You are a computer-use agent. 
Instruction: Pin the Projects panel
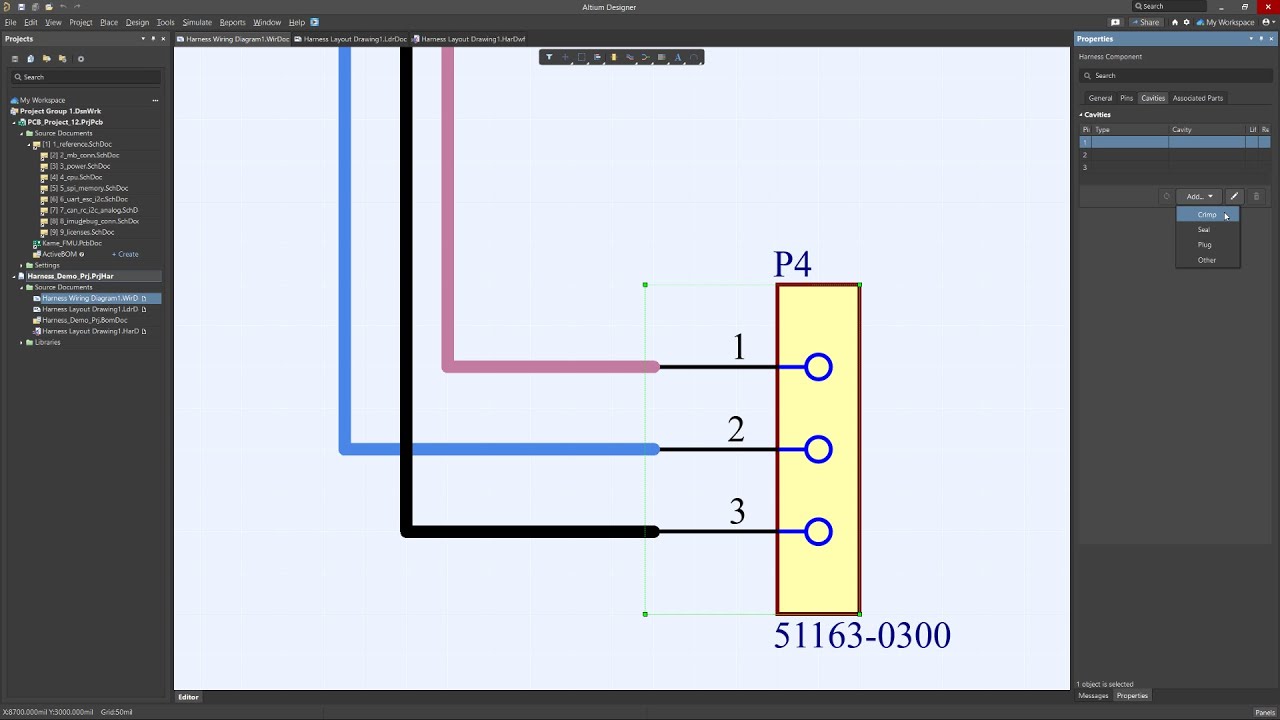coord(153,39)
